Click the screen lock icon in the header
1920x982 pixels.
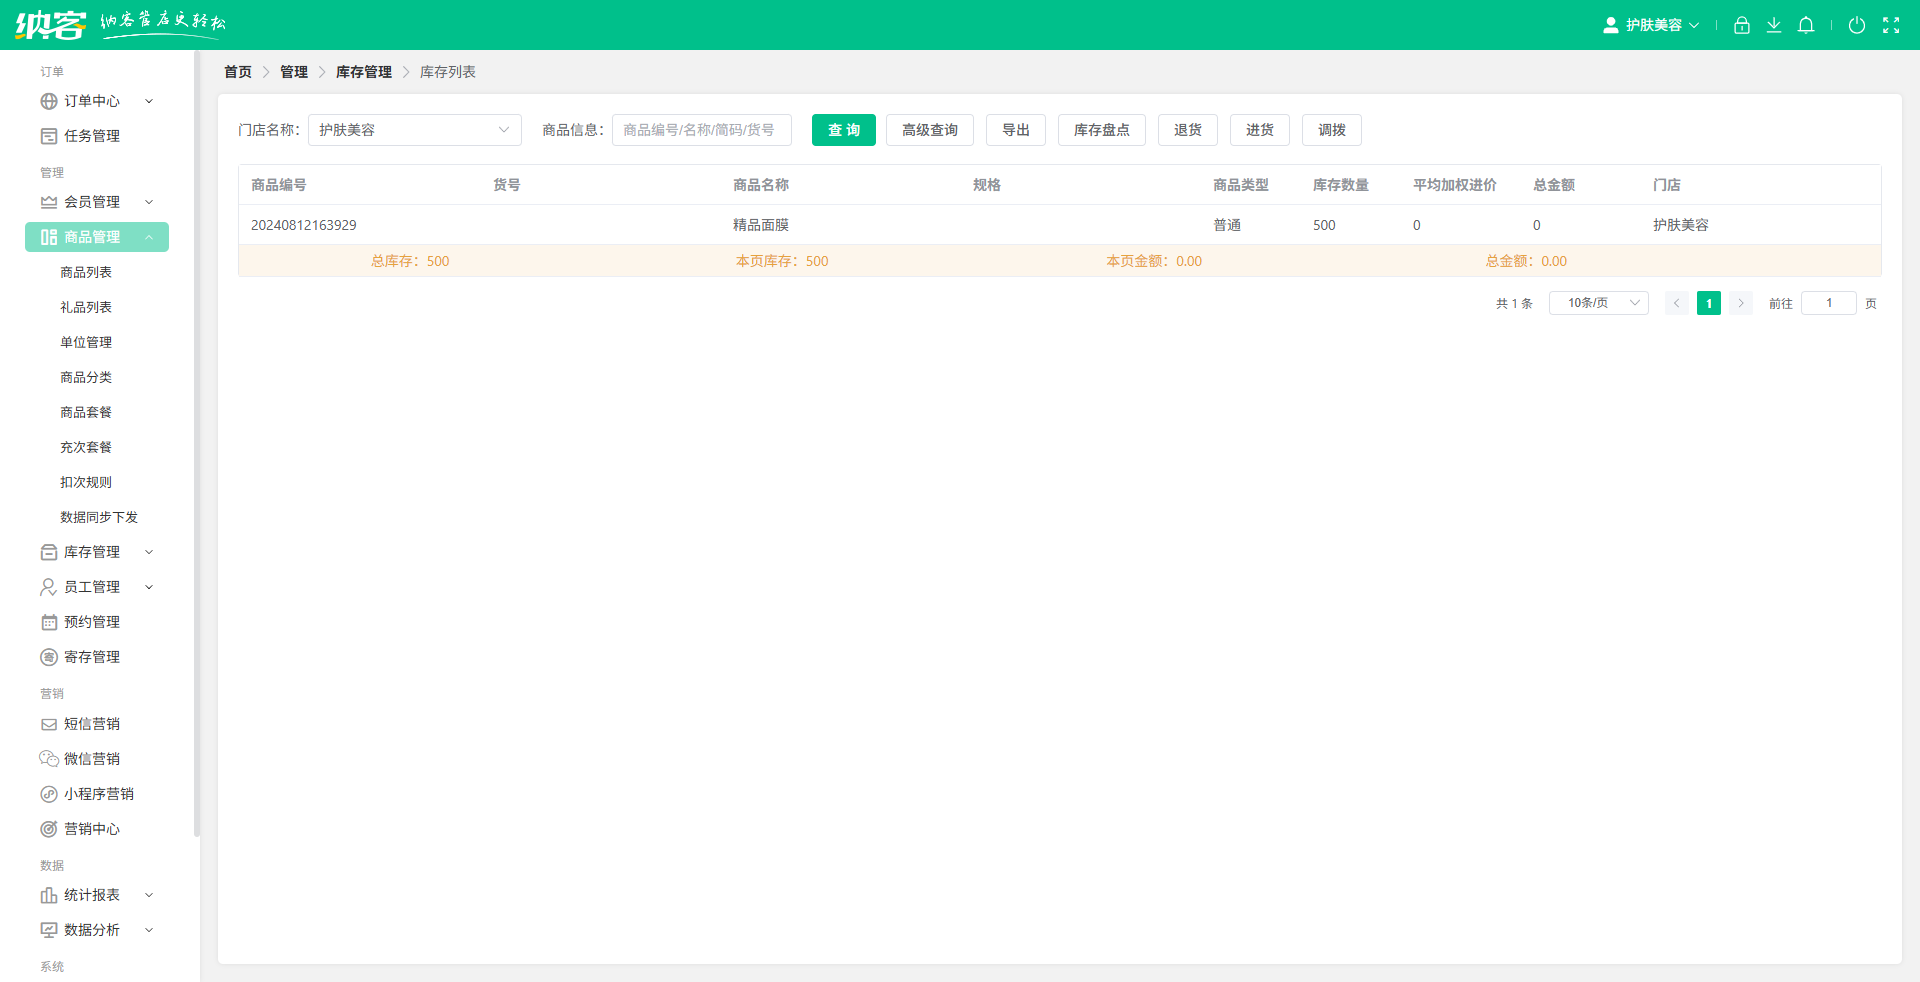[x=1741, y=25]
